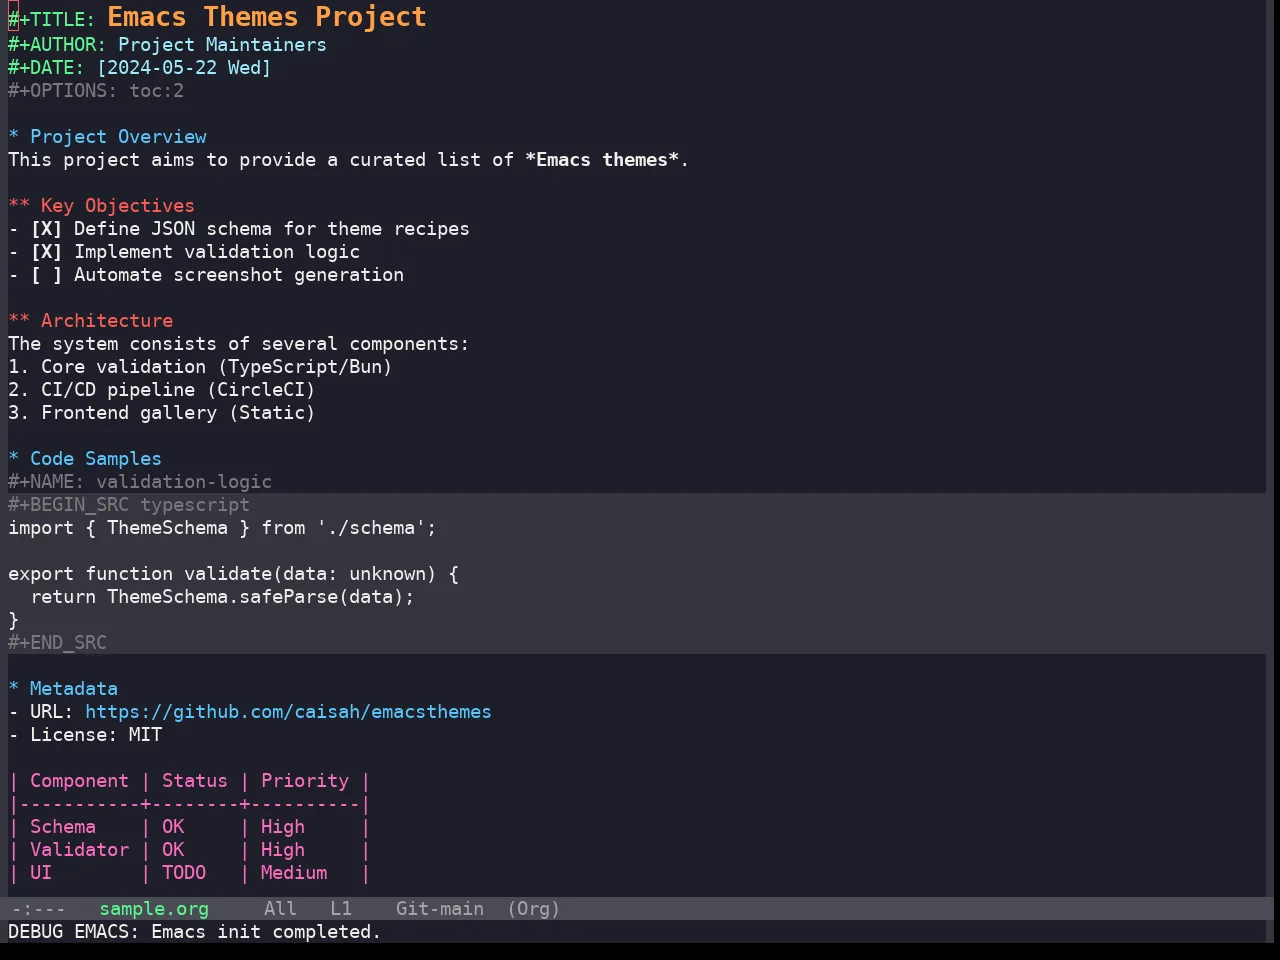The width and height of the screenshot is (1280, 960).
Task: Click the Git-main indicator in mode line
Action: tap(440, 909)
